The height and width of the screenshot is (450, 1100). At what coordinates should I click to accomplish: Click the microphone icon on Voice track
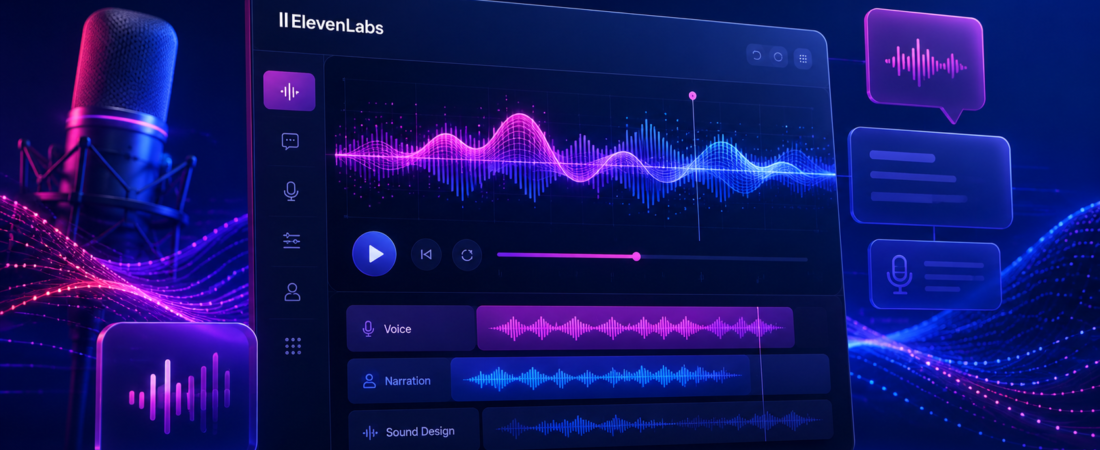368,329
